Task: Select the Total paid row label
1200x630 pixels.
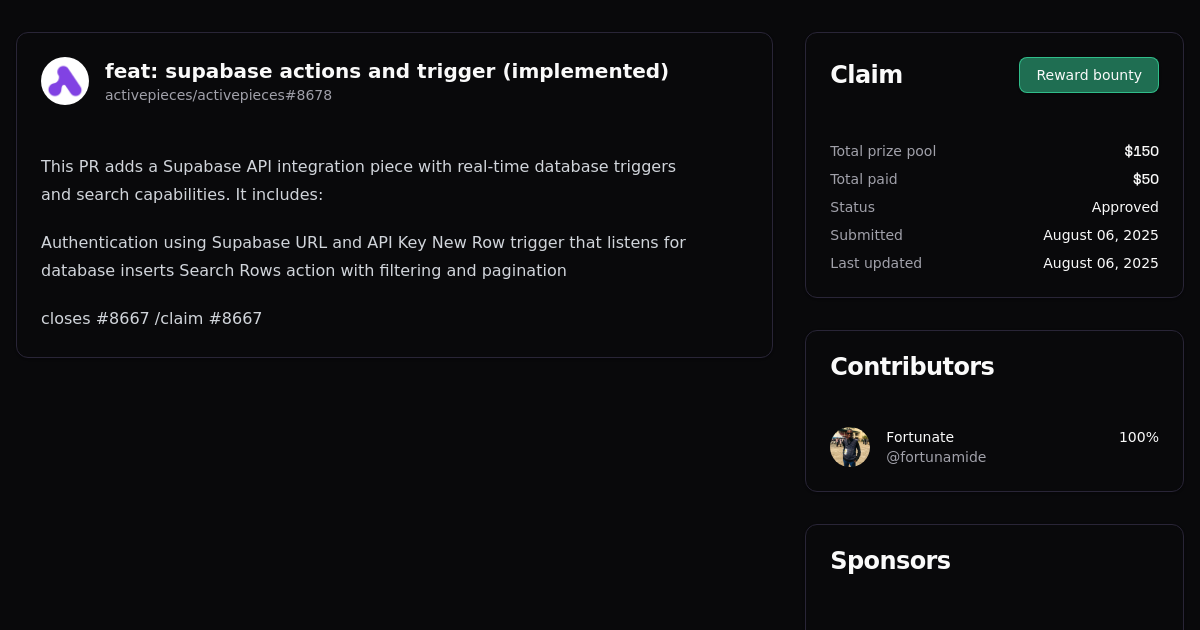Action: (x=863, y=179)
